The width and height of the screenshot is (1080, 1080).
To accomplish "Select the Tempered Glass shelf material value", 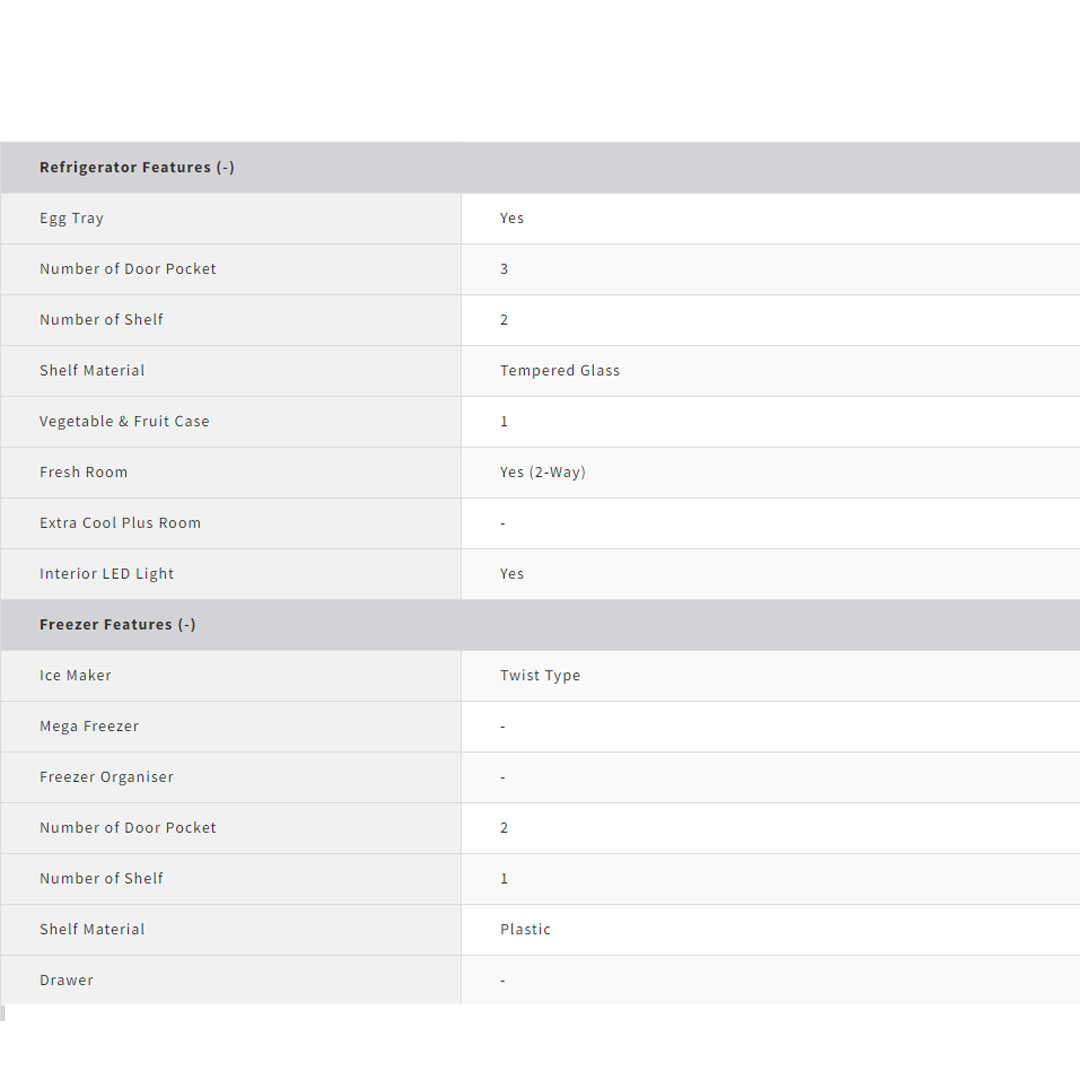I will (560, 370).
